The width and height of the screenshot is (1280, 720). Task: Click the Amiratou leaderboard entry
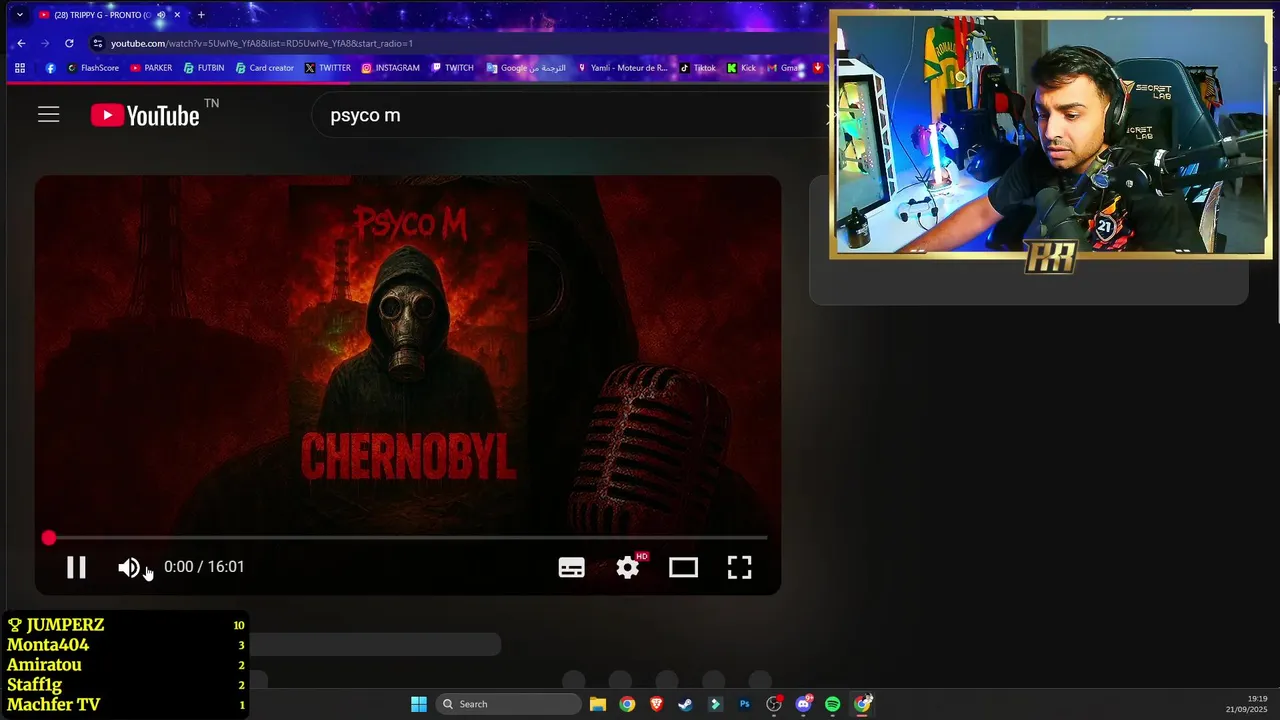[126, 665]
